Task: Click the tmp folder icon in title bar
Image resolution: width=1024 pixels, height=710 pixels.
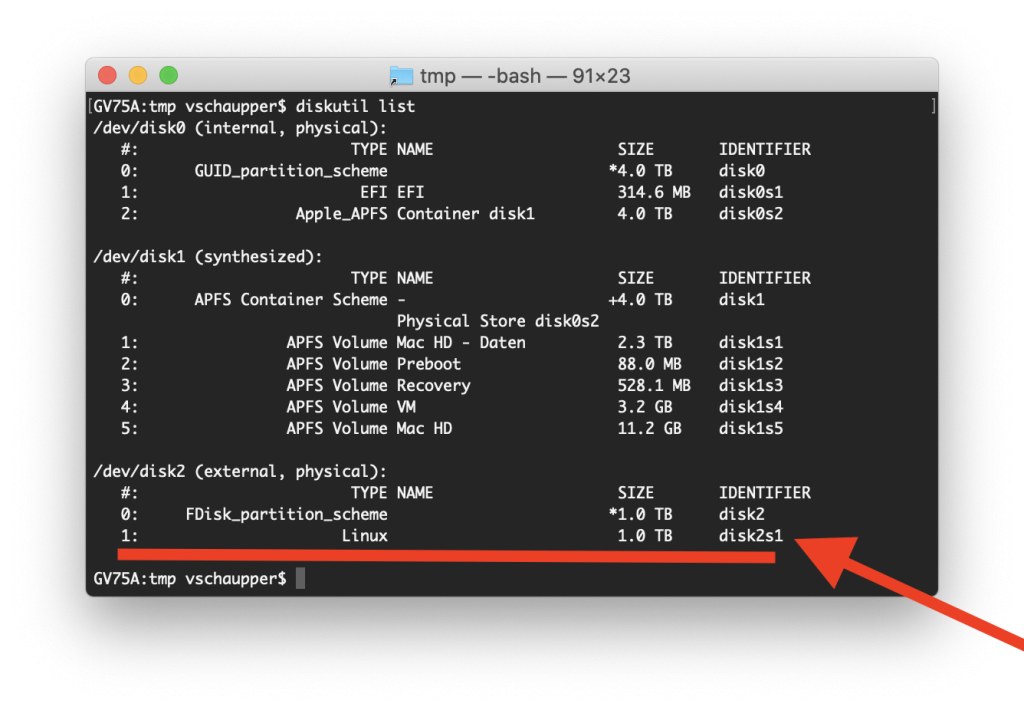Action: click(401, 76)
